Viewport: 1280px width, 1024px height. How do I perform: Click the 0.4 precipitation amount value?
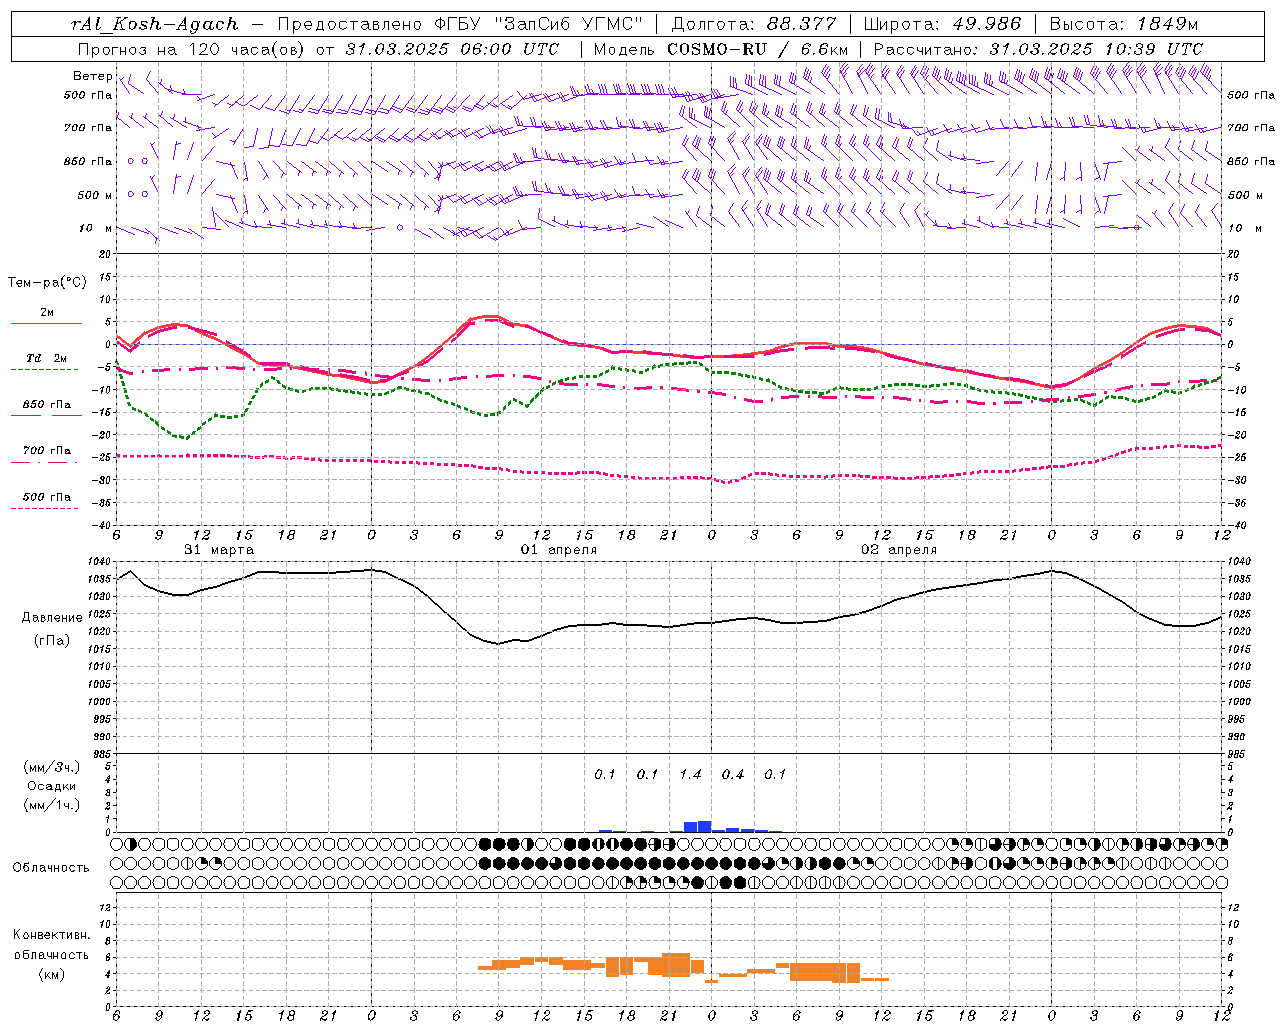(733, 774)
